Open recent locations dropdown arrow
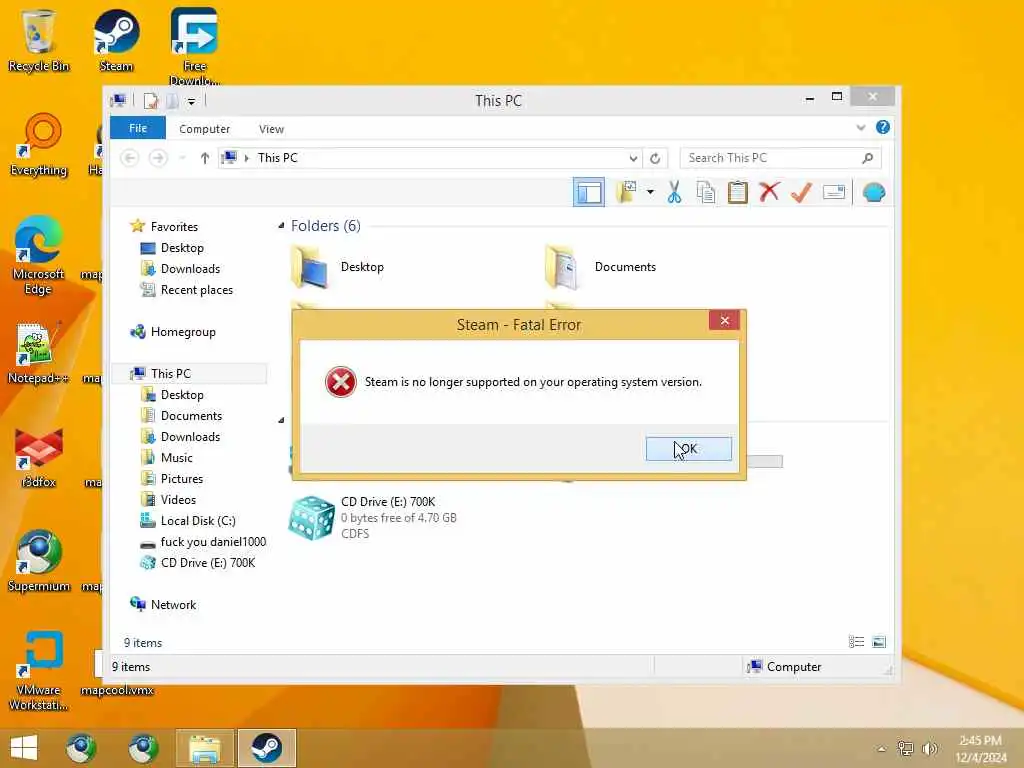Viewport: 1024px width, 768px height. point(182,158)
